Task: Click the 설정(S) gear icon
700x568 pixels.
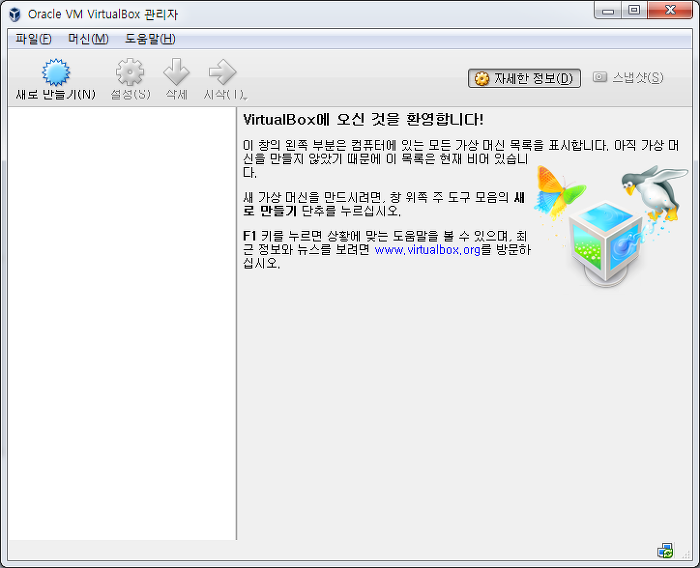Action: tap(130, 72)
